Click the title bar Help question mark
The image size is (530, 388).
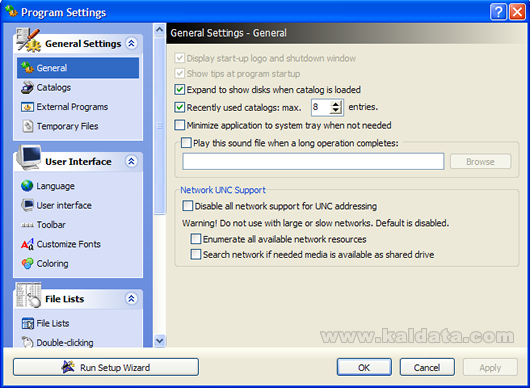(498, 12)
